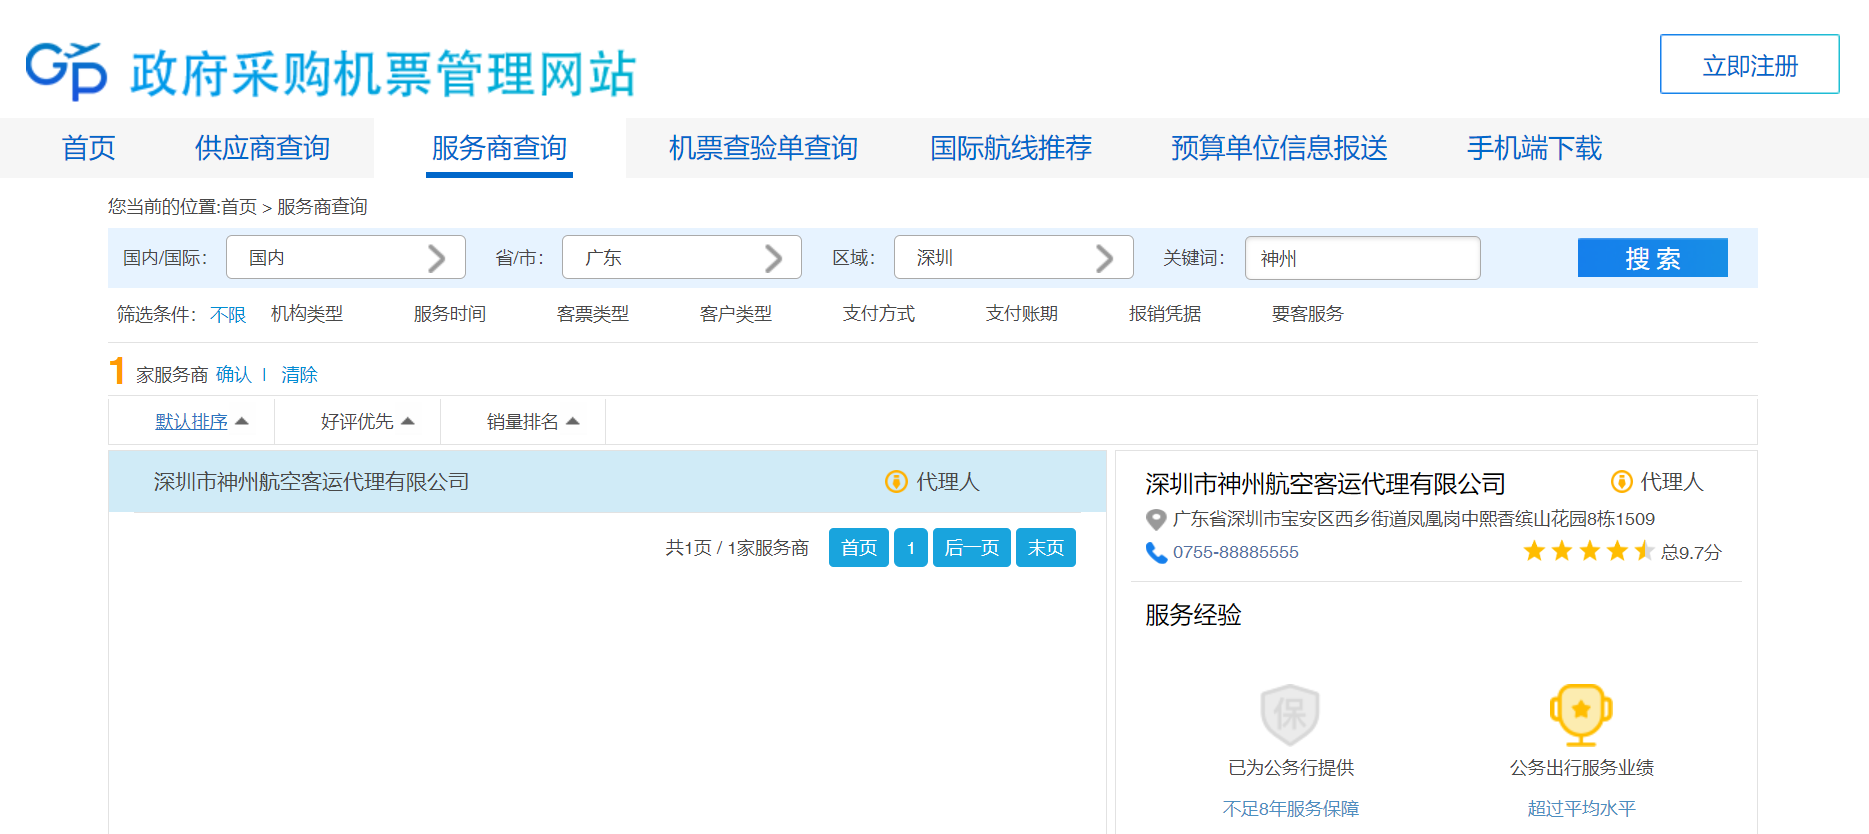Open 机票查验单查询 tab
The width and height of the screenshot is (1869, 834).
(763, 148)
